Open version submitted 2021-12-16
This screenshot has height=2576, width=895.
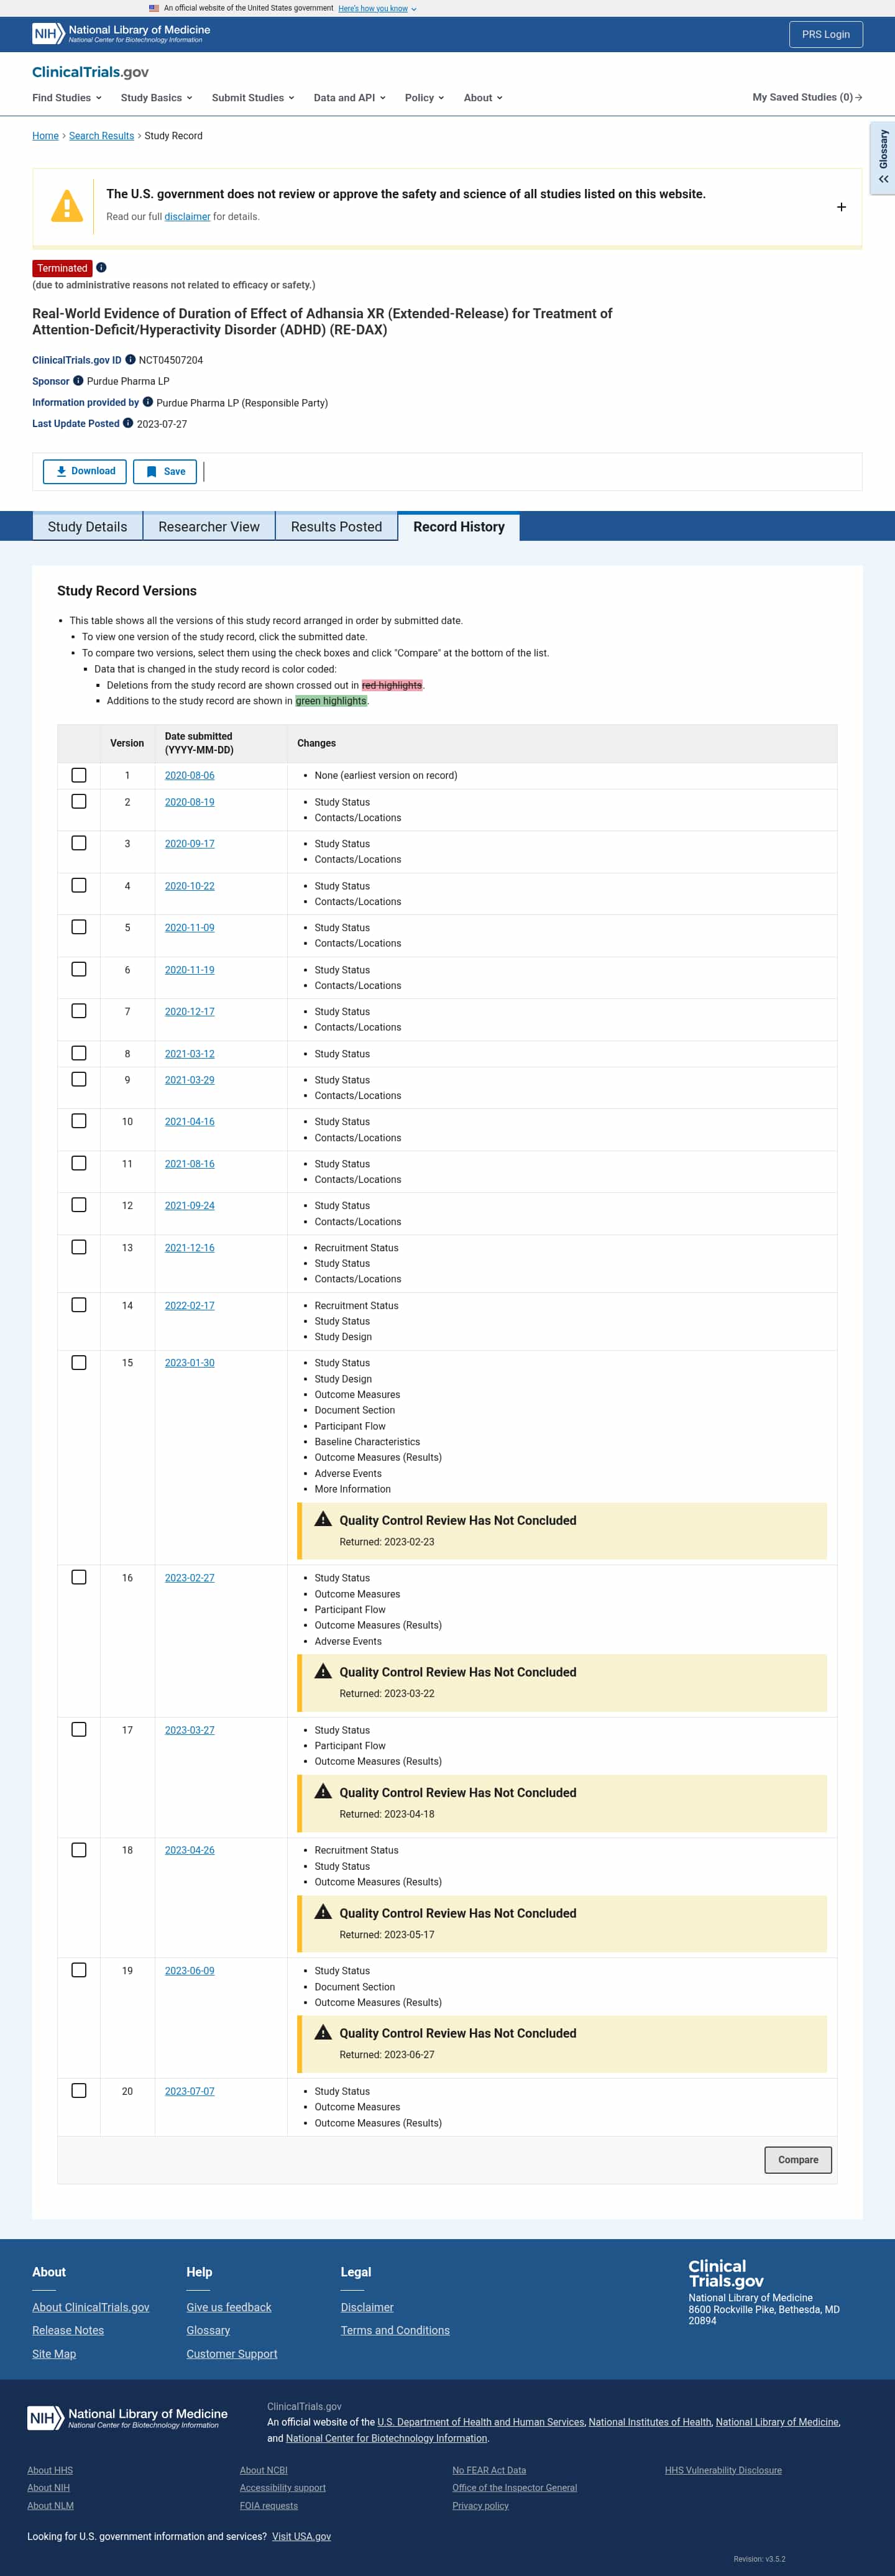(189, 1248)
